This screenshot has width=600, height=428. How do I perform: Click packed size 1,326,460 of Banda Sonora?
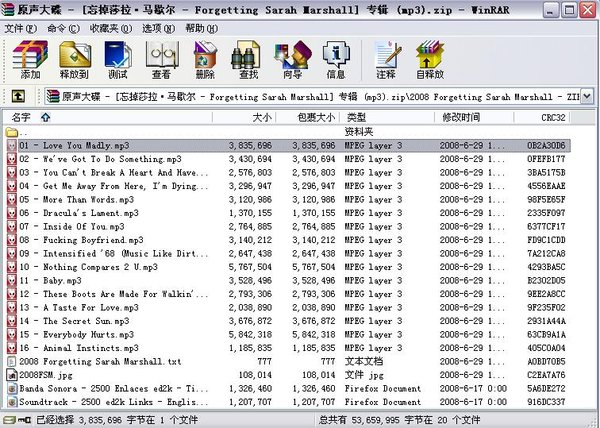coord(314,389)
